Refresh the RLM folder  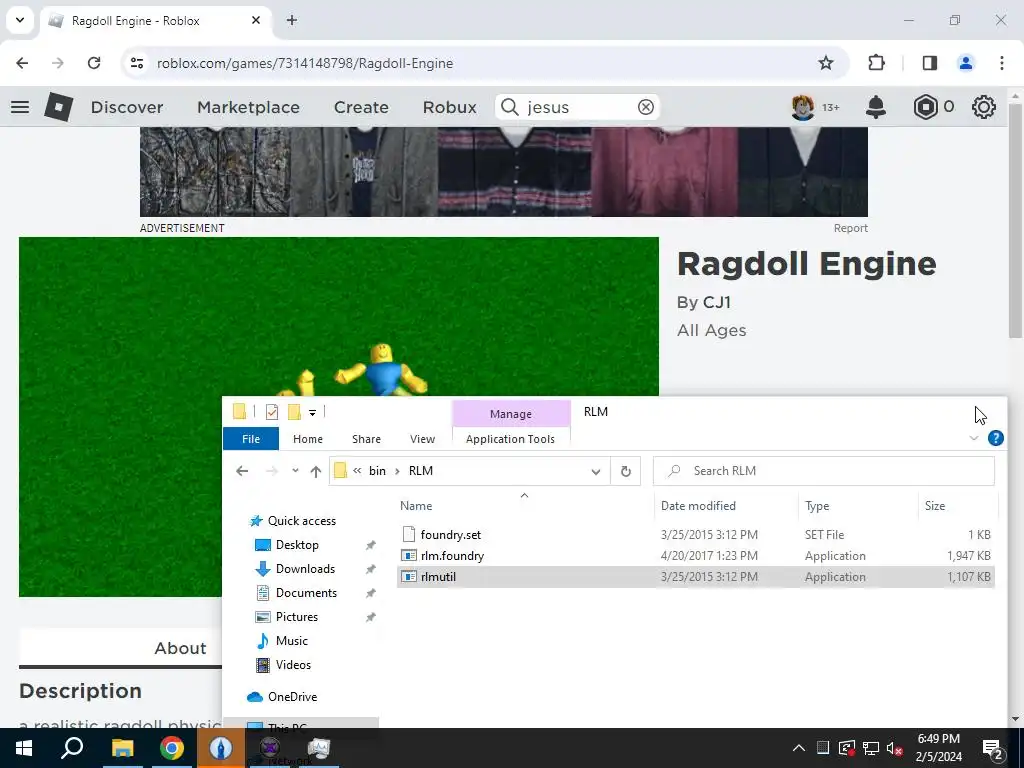(x=626, y=471)
